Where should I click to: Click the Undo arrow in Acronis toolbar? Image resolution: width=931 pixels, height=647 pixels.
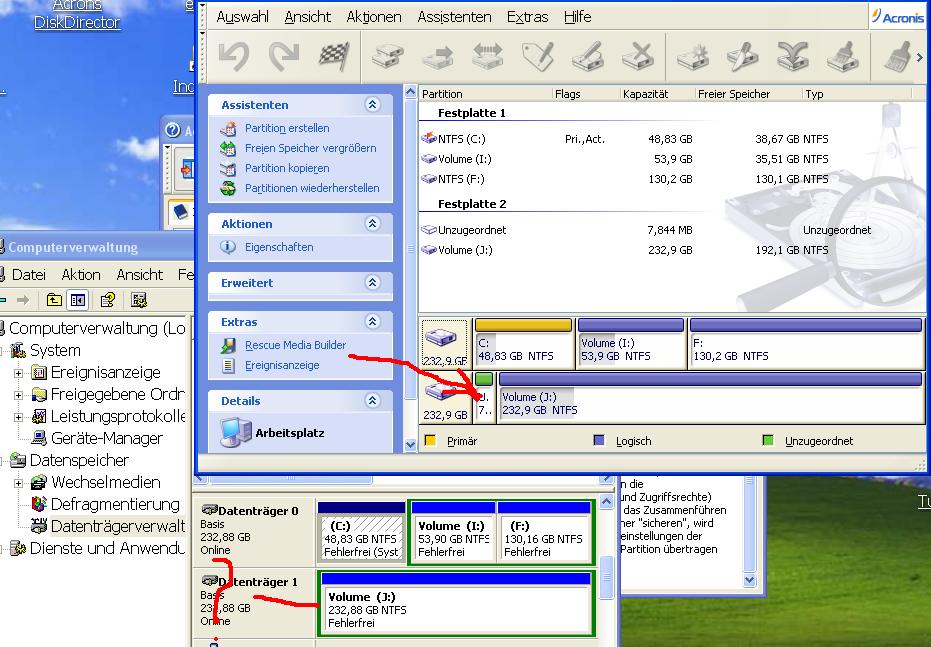pyautogui.click(x=233, y=56)
